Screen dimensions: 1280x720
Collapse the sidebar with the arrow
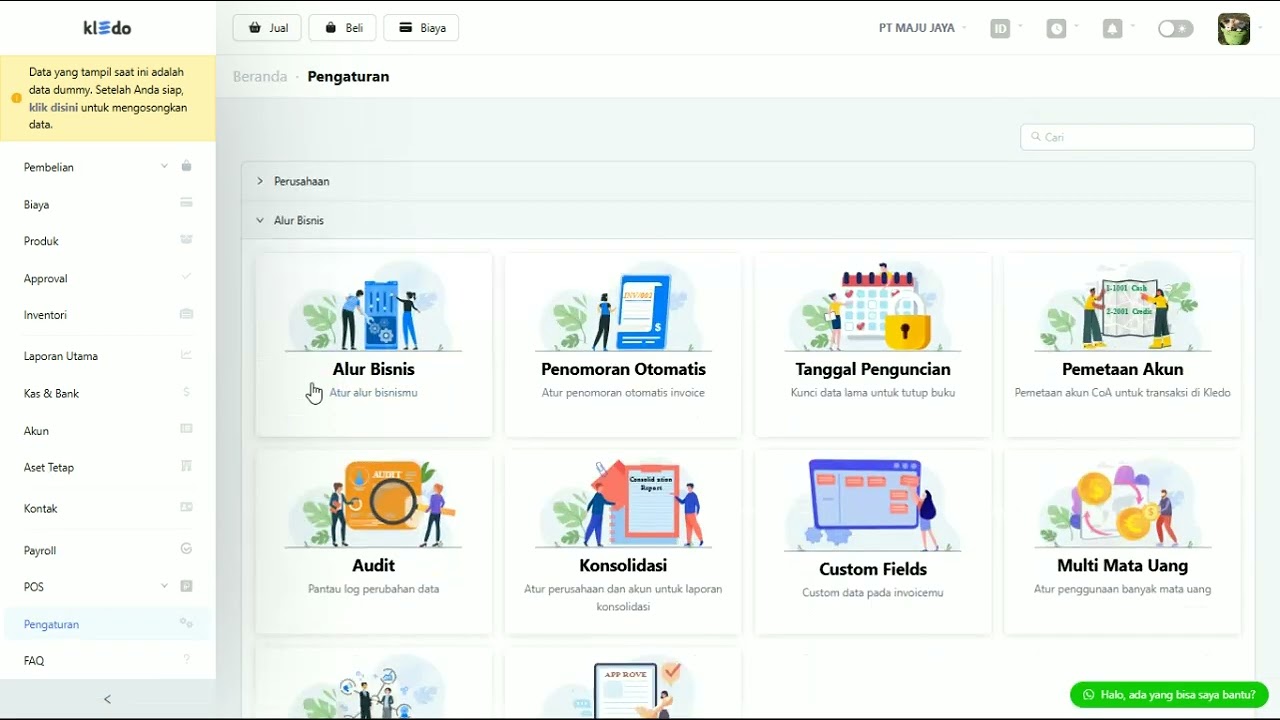point(107,699)
